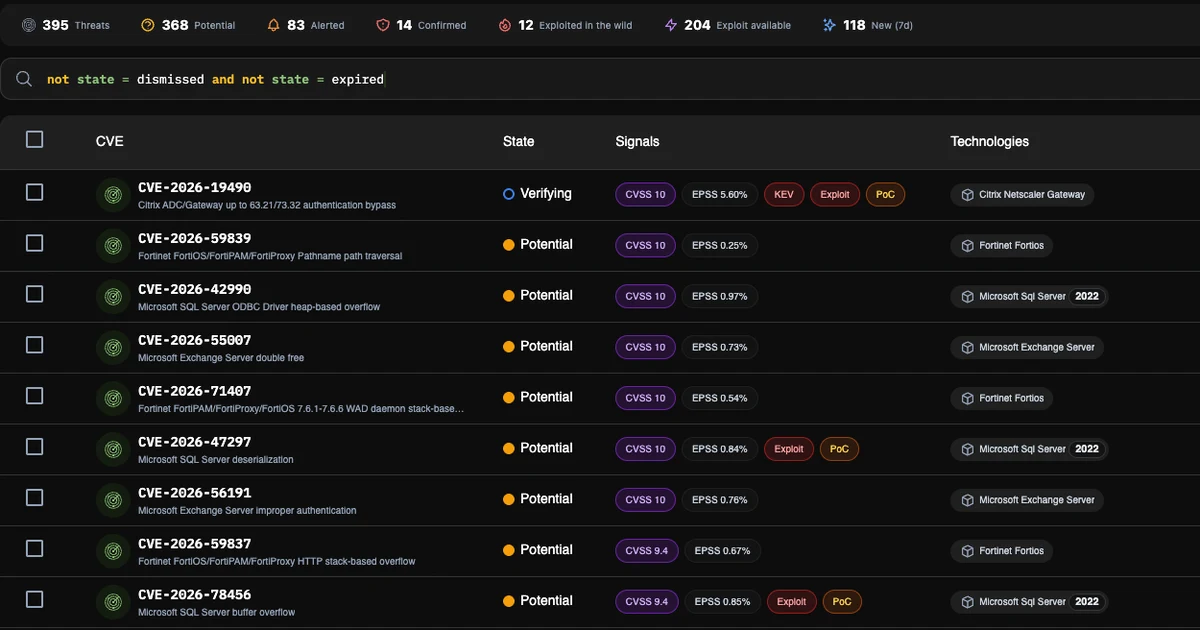Tick the checkbox for CVE-2026-56191
This screenshot has width=1200, height=630.
[x=34, y=498]
